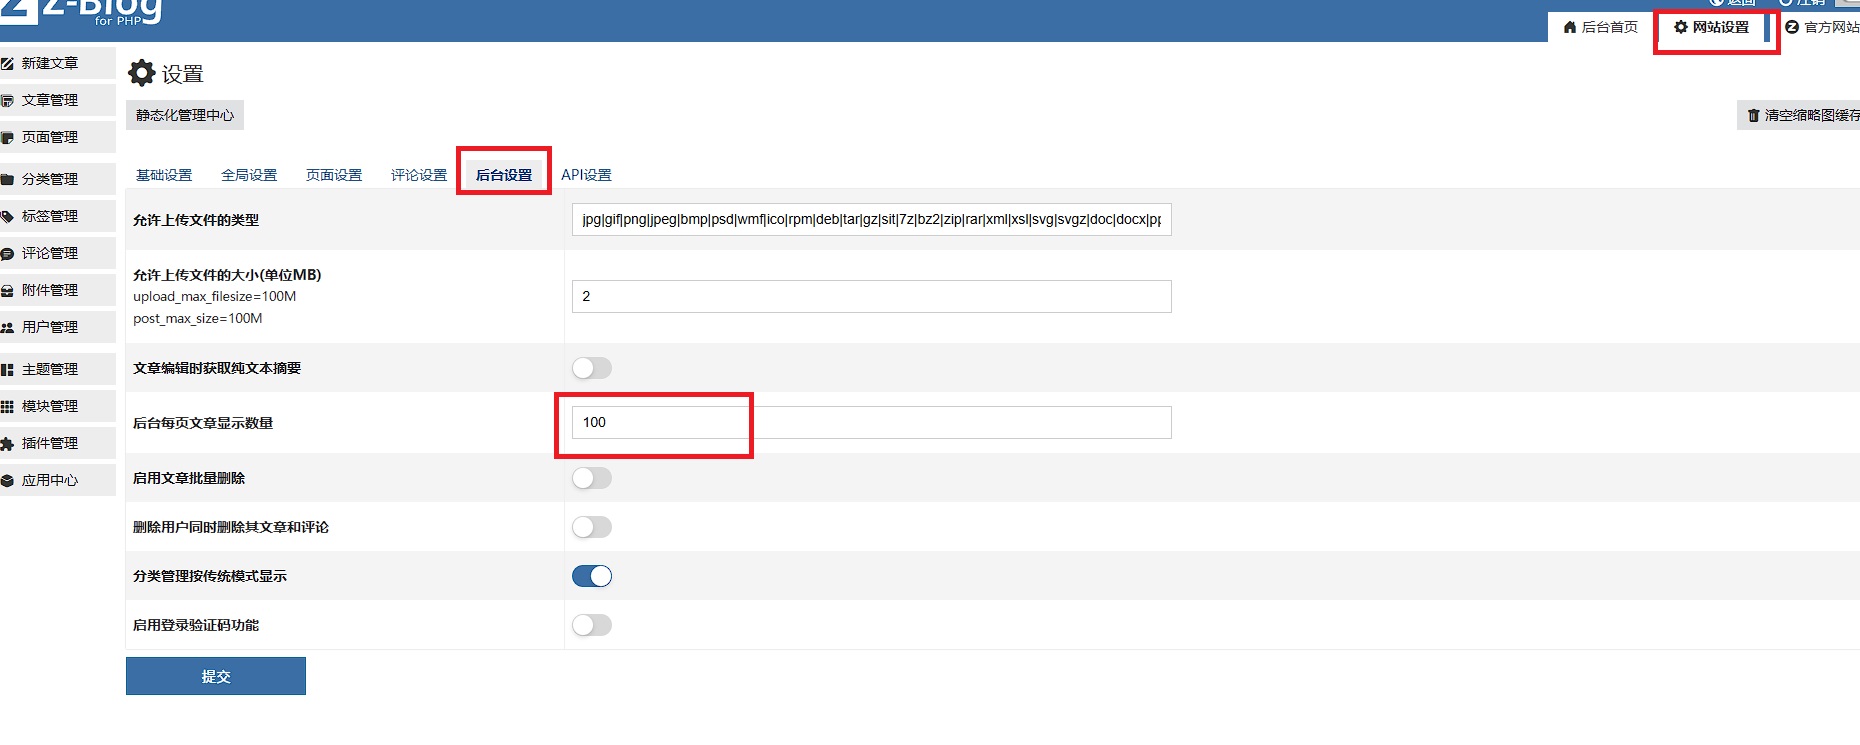Click the Z-Blog logo in header
The width and height of the screenshot is (1860, 745).
tap(81, 12)
